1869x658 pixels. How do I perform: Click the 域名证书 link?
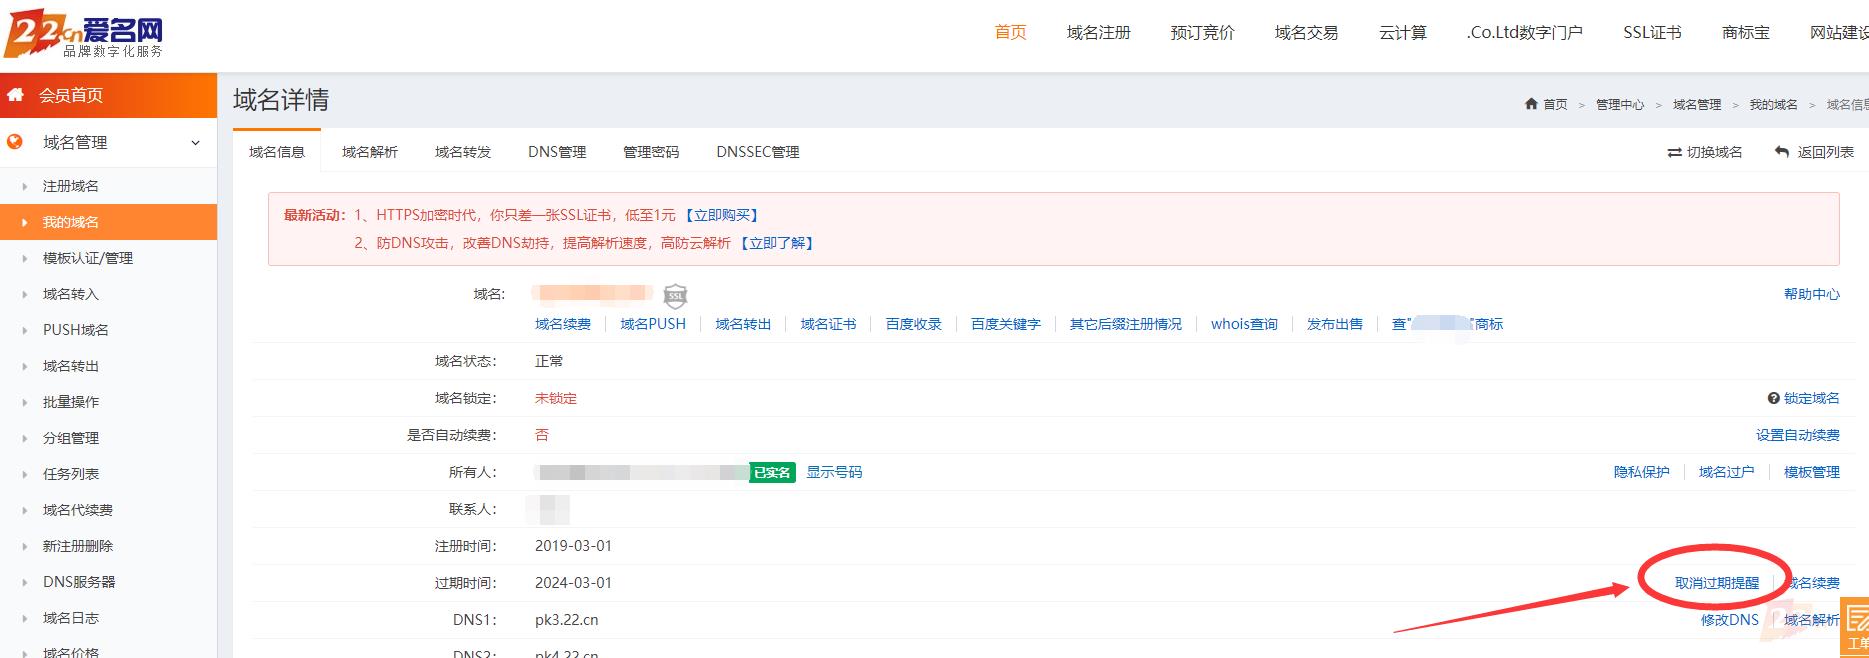pyautogui.click(x=828, y=324)
